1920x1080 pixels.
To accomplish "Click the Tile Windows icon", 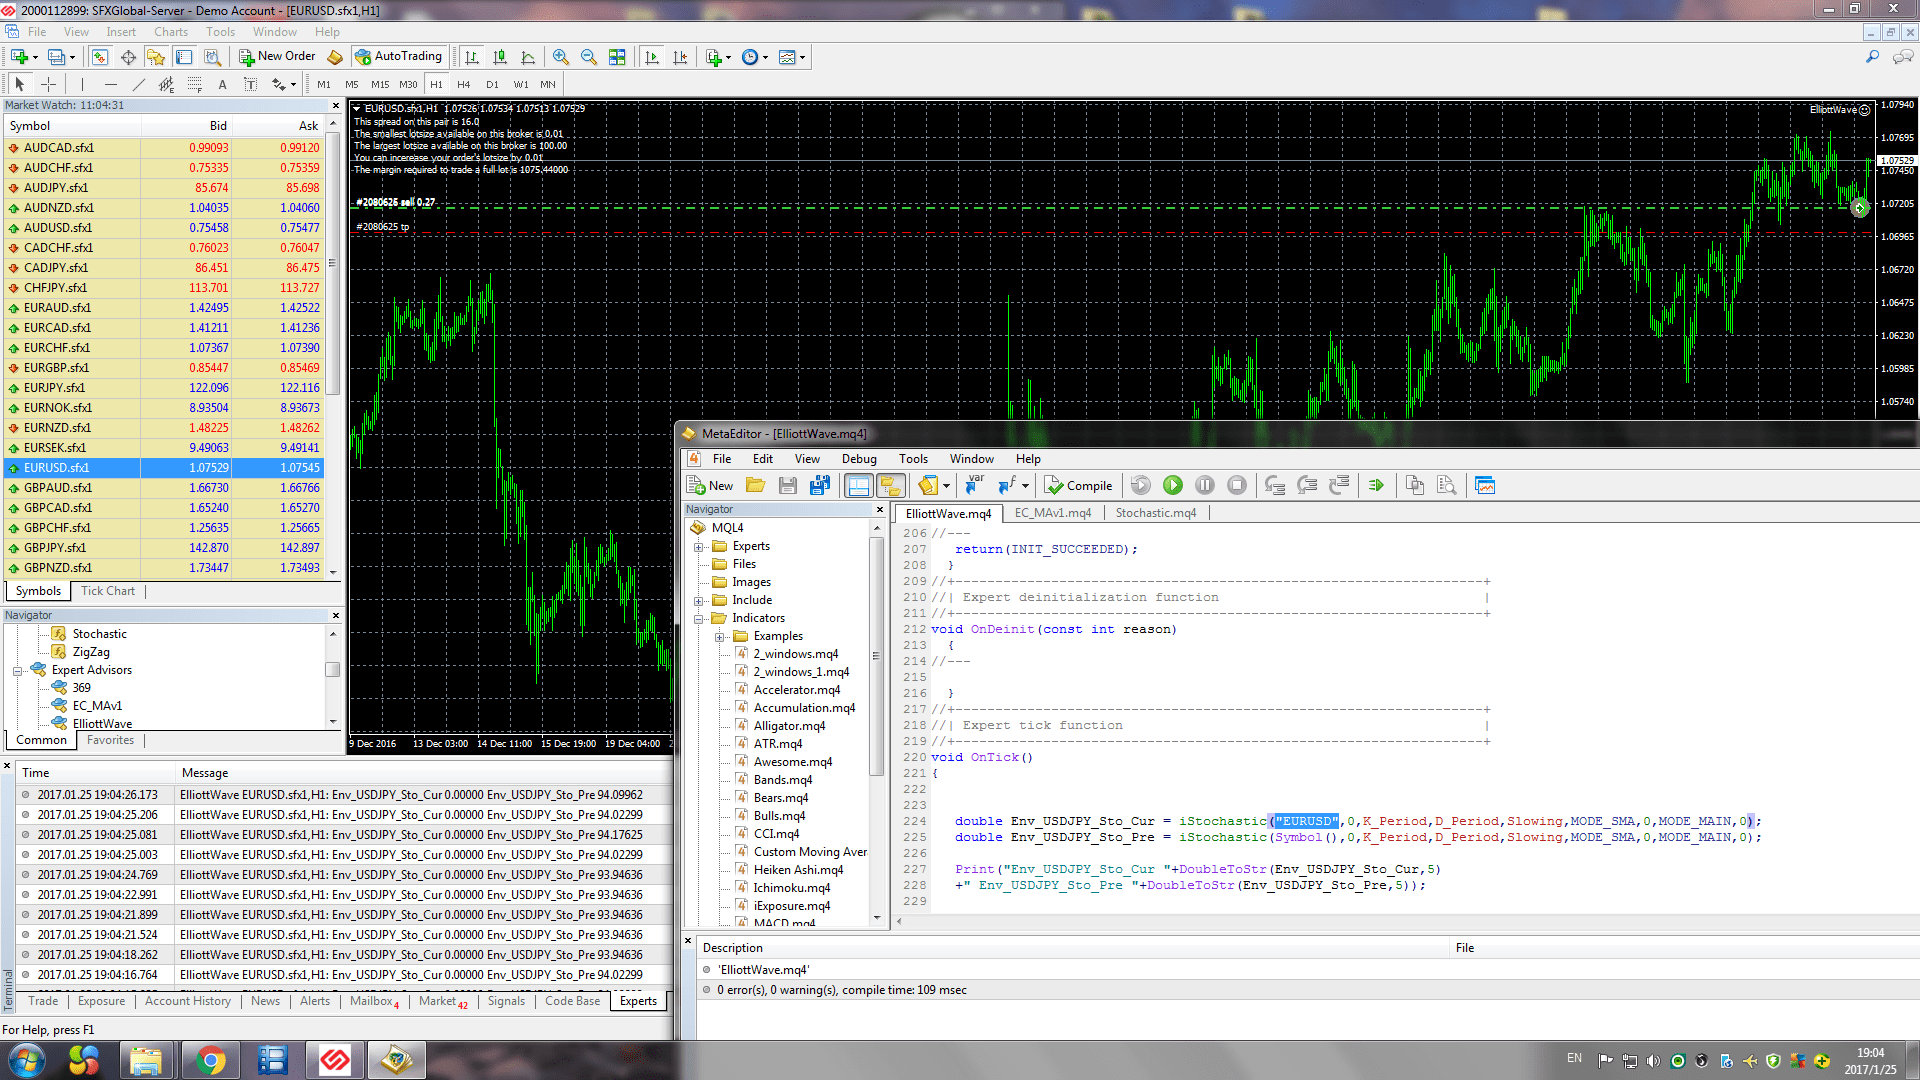I will [x=617, y=57].
